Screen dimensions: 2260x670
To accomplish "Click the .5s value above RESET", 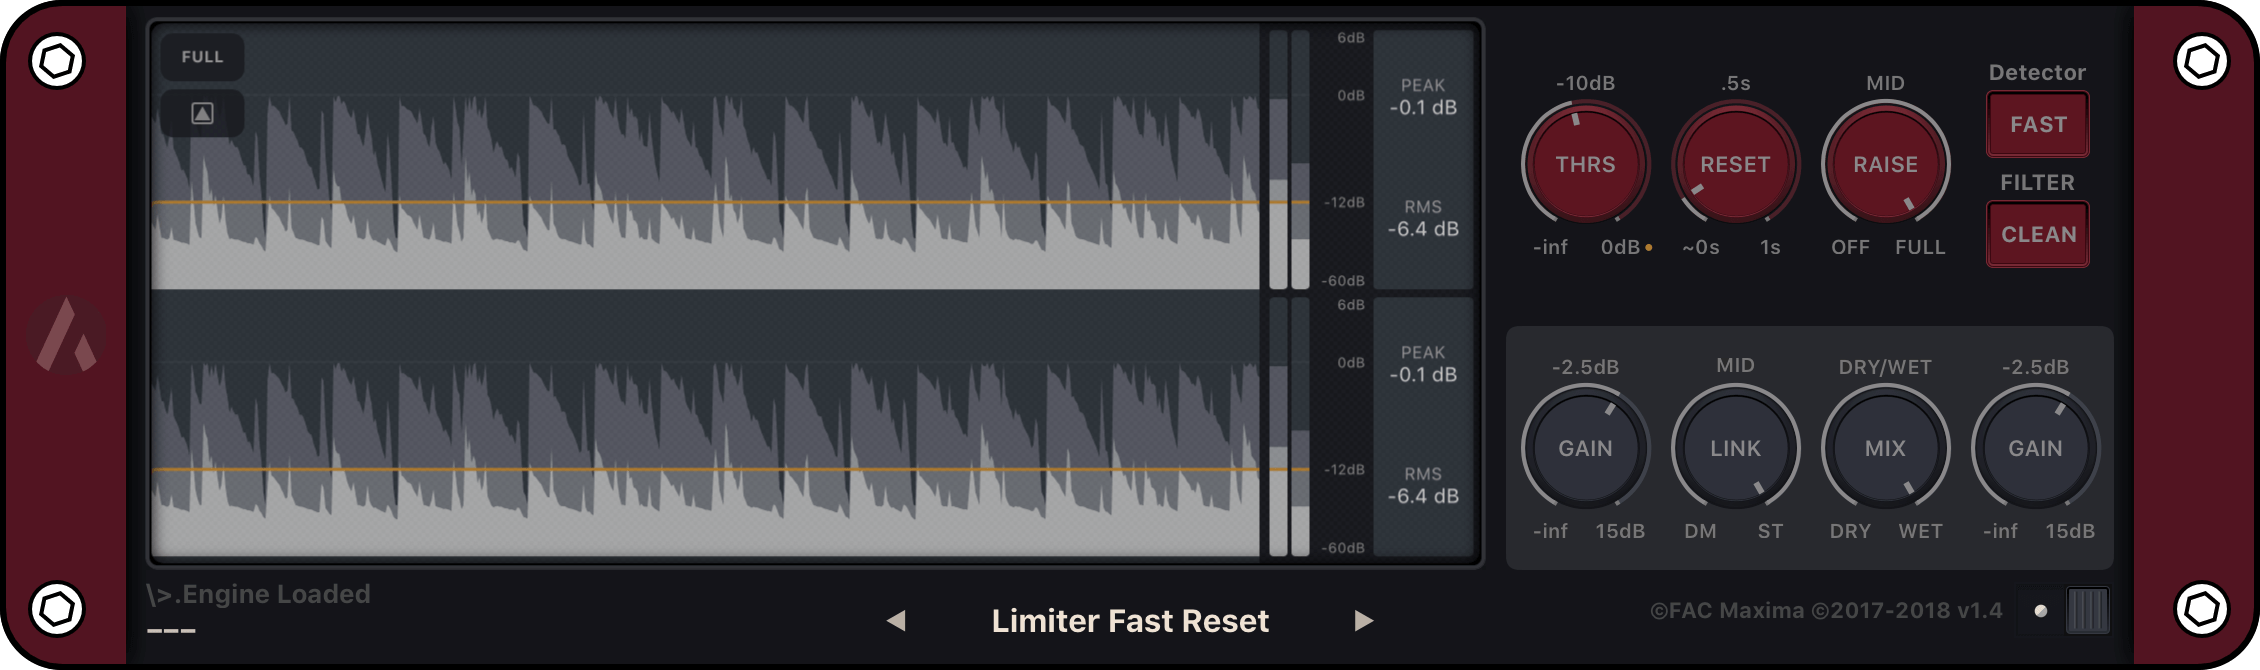I will [1735, 83].
